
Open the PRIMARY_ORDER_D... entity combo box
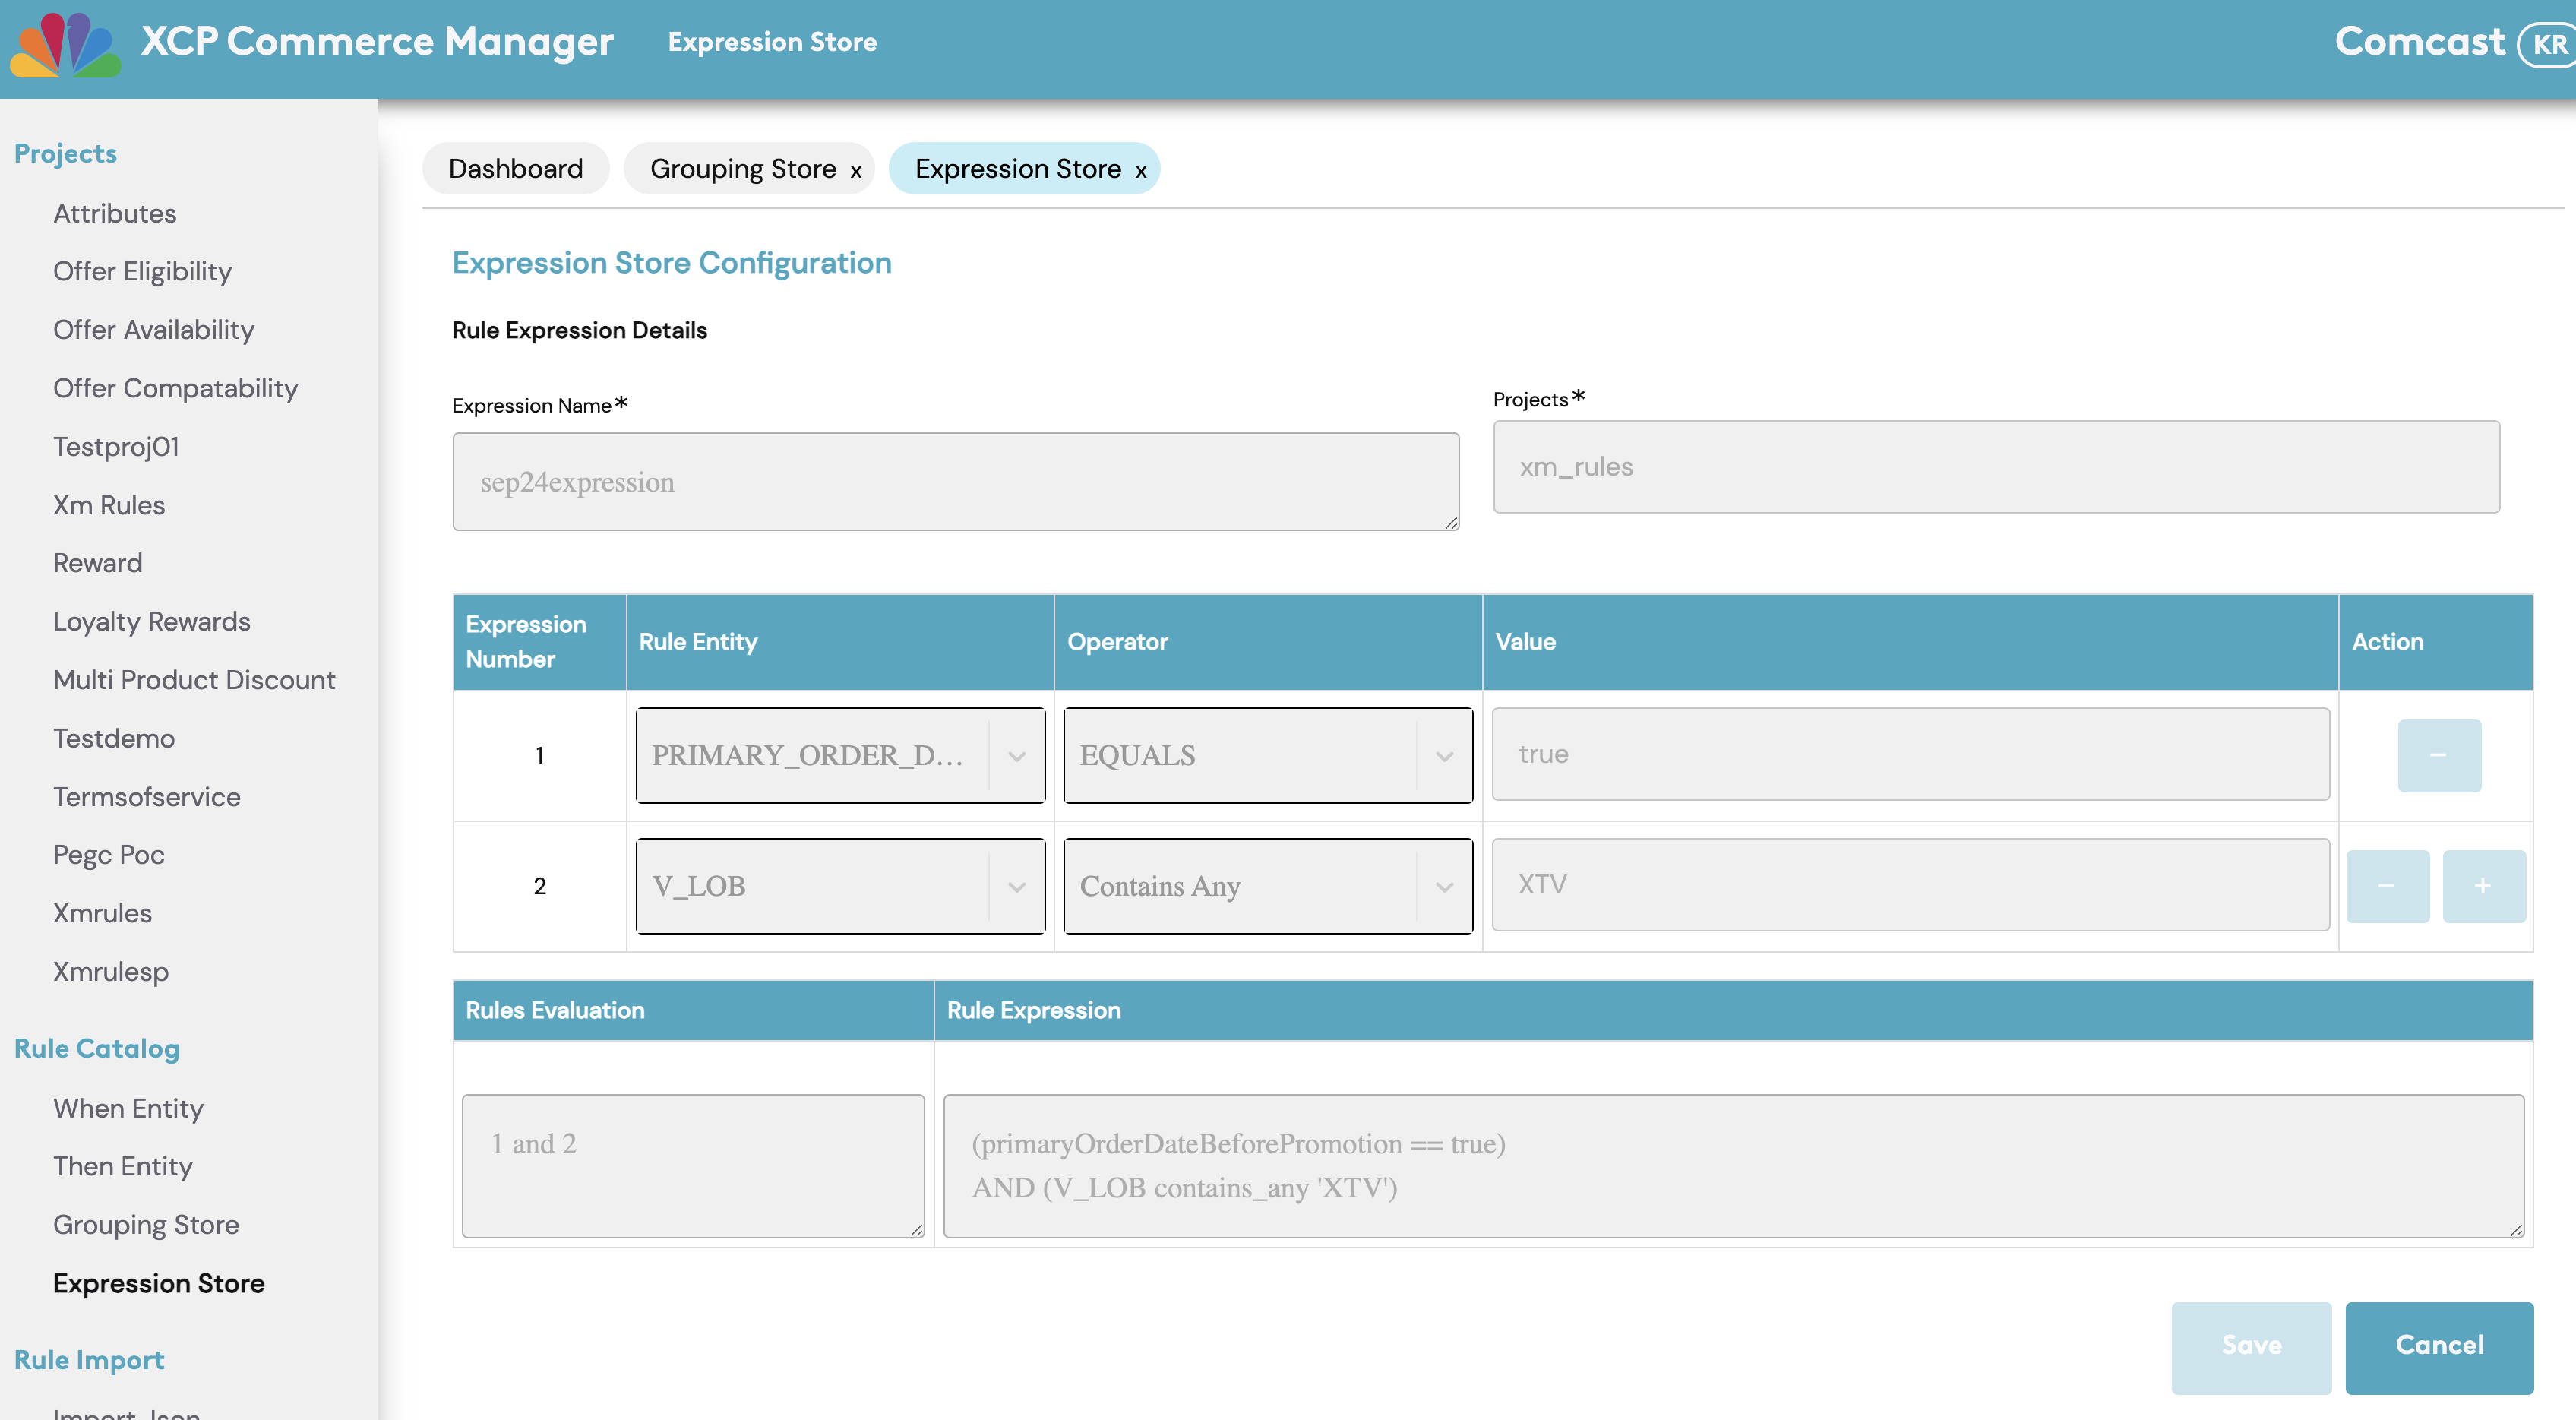840,755
